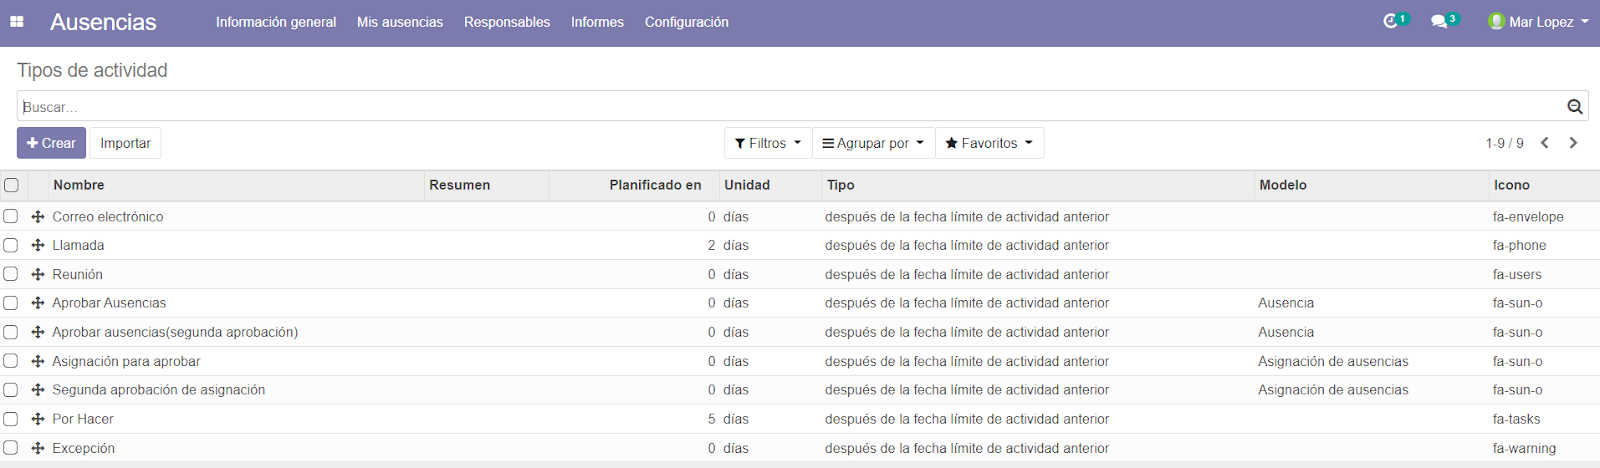
Task: Open the Configuración menu
Action: pyautogui.click(x=687, y=22)
